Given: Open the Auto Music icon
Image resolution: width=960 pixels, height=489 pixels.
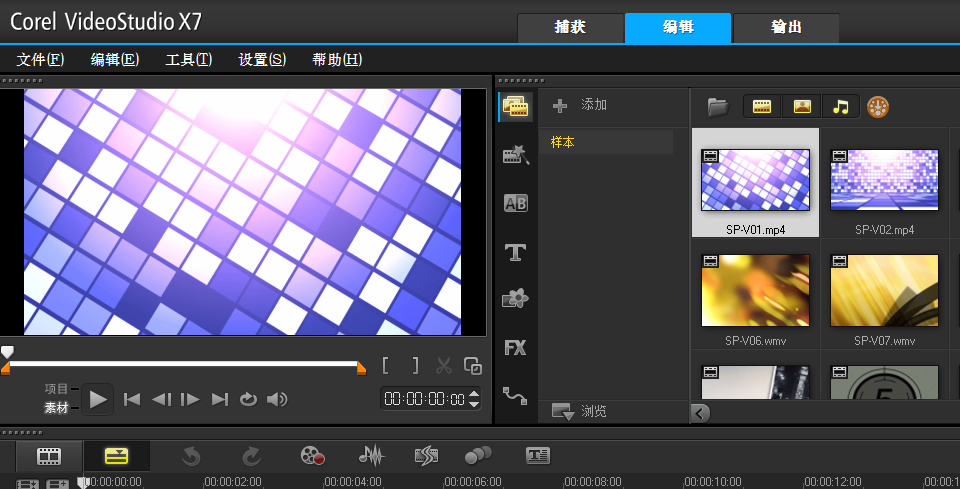Looking at the screenshot, I should click(x=426, y=456).
